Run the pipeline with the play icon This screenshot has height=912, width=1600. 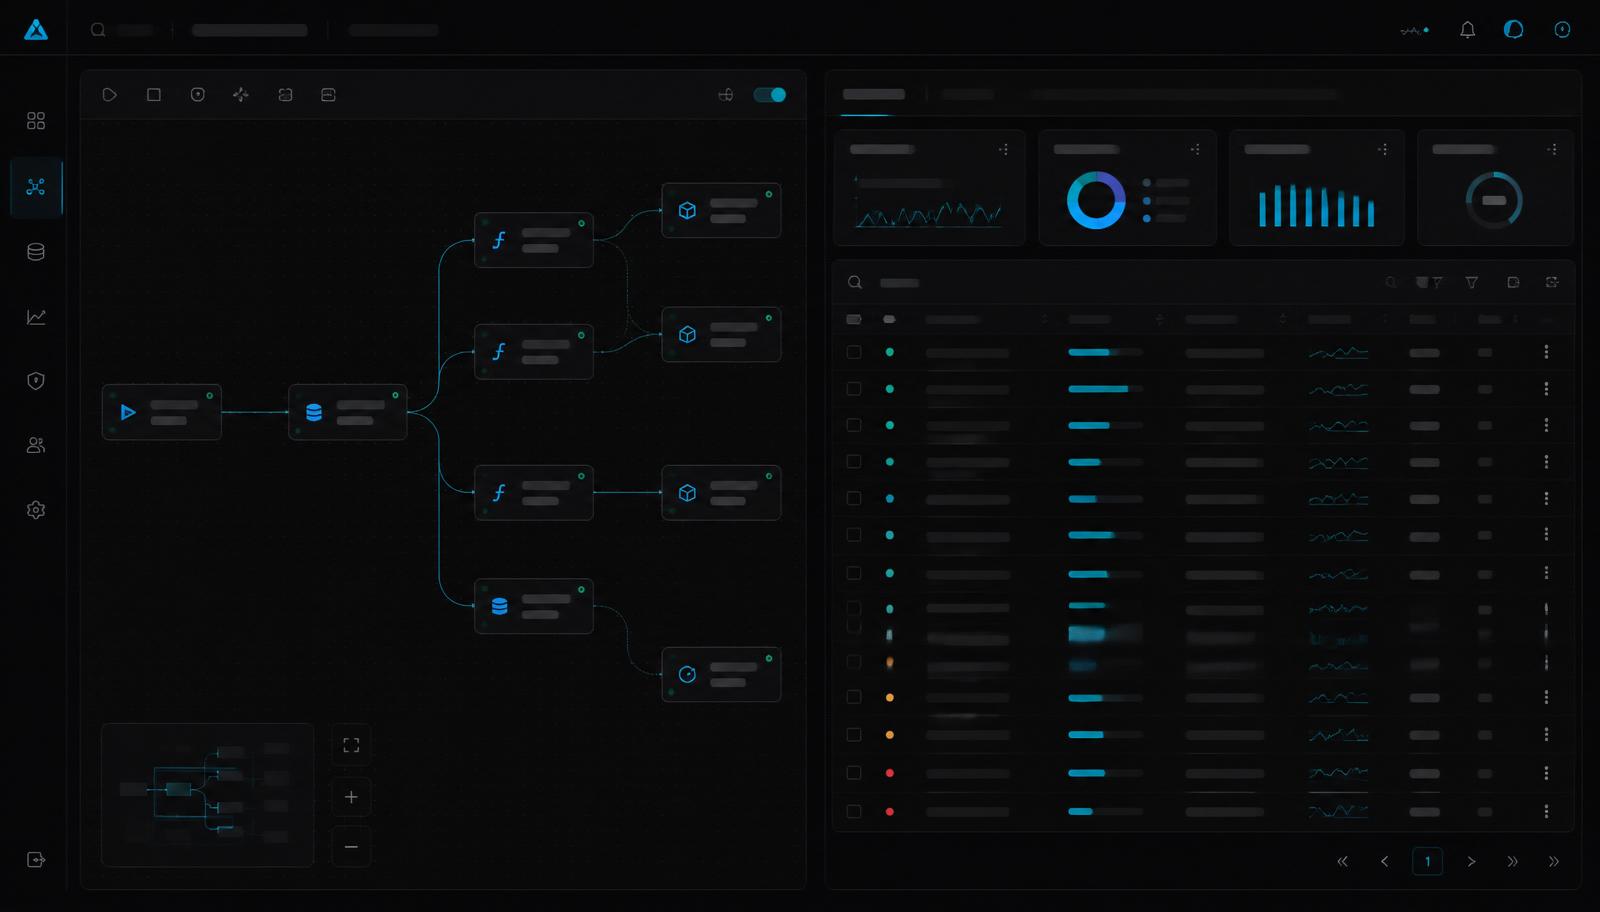(110, 95)
